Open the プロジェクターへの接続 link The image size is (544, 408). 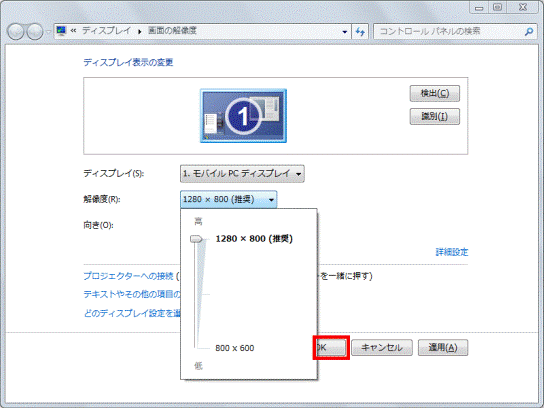(x=128, y=276)
